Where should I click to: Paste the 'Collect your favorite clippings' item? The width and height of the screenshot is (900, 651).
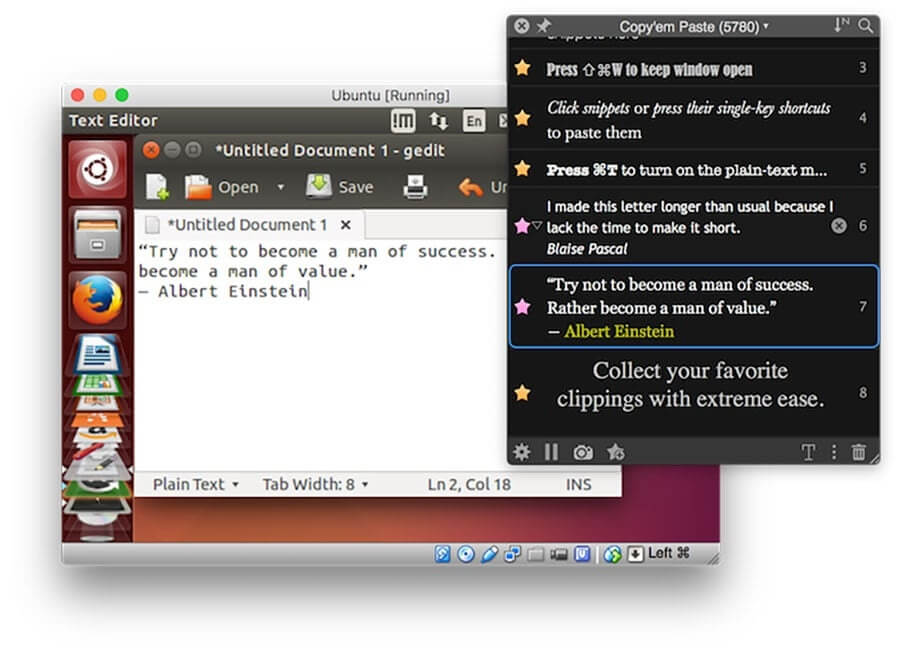pos(693,393)
